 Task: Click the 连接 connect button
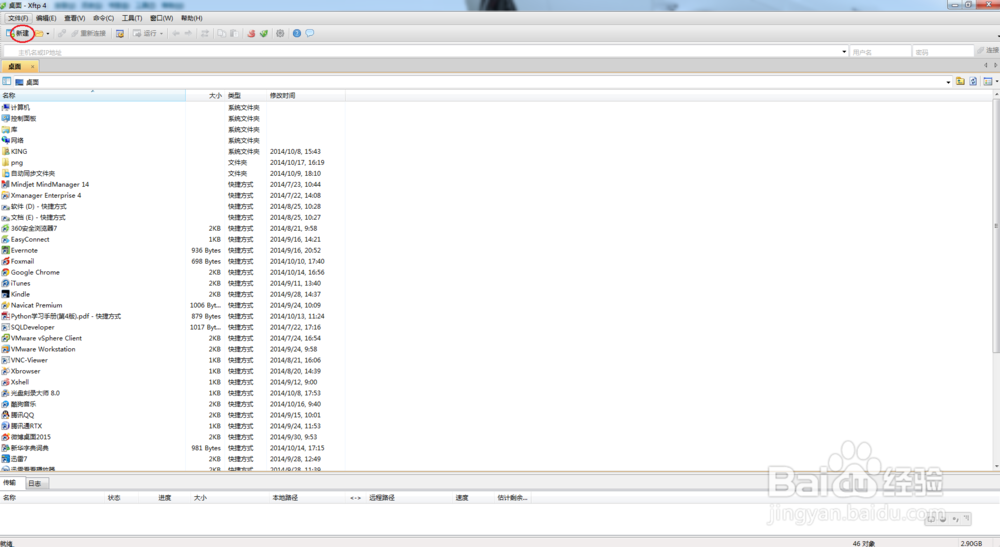pos(988,50)
